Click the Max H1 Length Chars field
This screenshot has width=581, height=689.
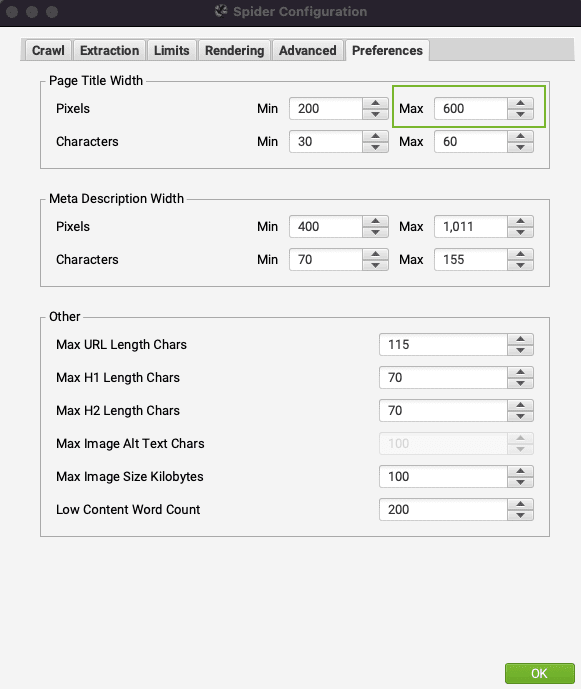pyautogui.click(x=443, y=377)
